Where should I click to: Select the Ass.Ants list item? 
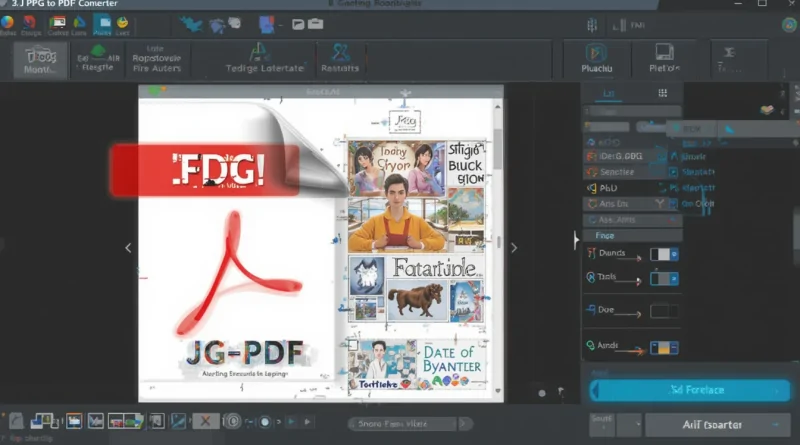tap(632, 220)
